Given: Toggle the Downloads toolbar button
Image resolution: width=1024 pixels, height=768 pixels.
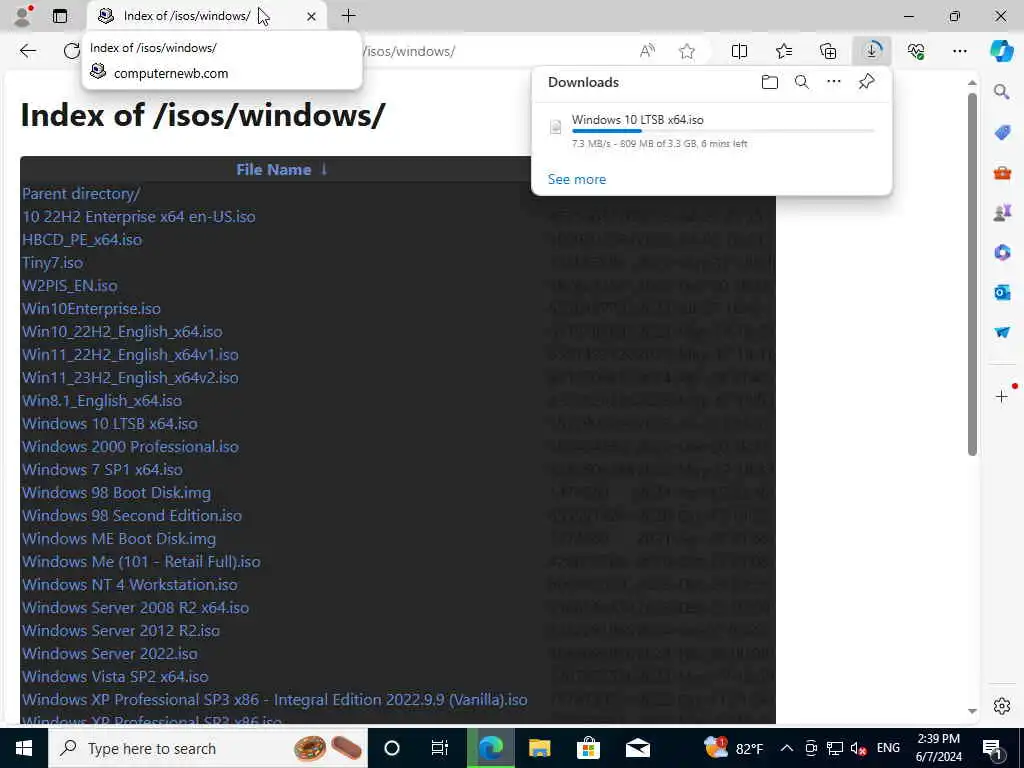Looking at the screenshot, I should (872, 51).
